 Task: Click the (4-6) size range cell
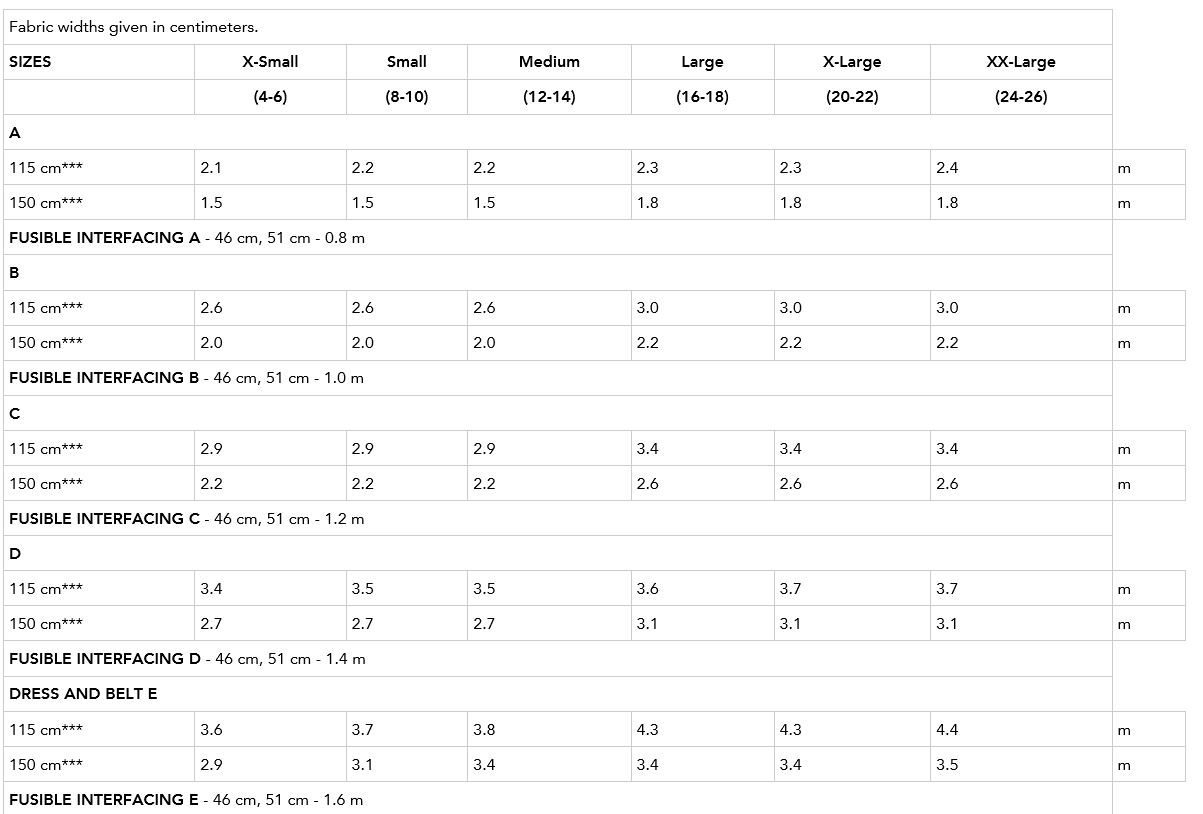click(x=270, y=97)
